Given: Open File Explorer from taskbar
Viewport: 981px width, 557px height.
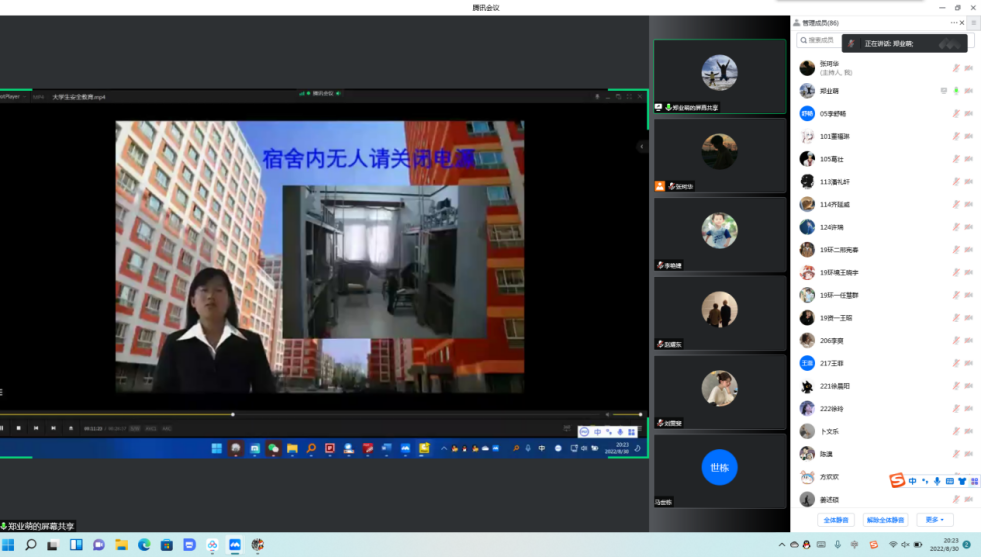Looking at the screenshot, I should 121,545.
